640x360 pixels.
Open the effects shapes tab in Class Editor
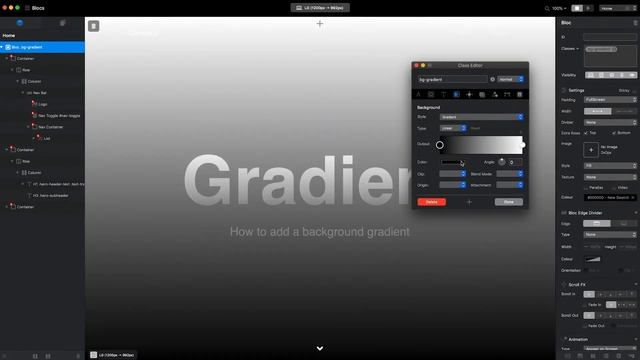coord(495,95)
